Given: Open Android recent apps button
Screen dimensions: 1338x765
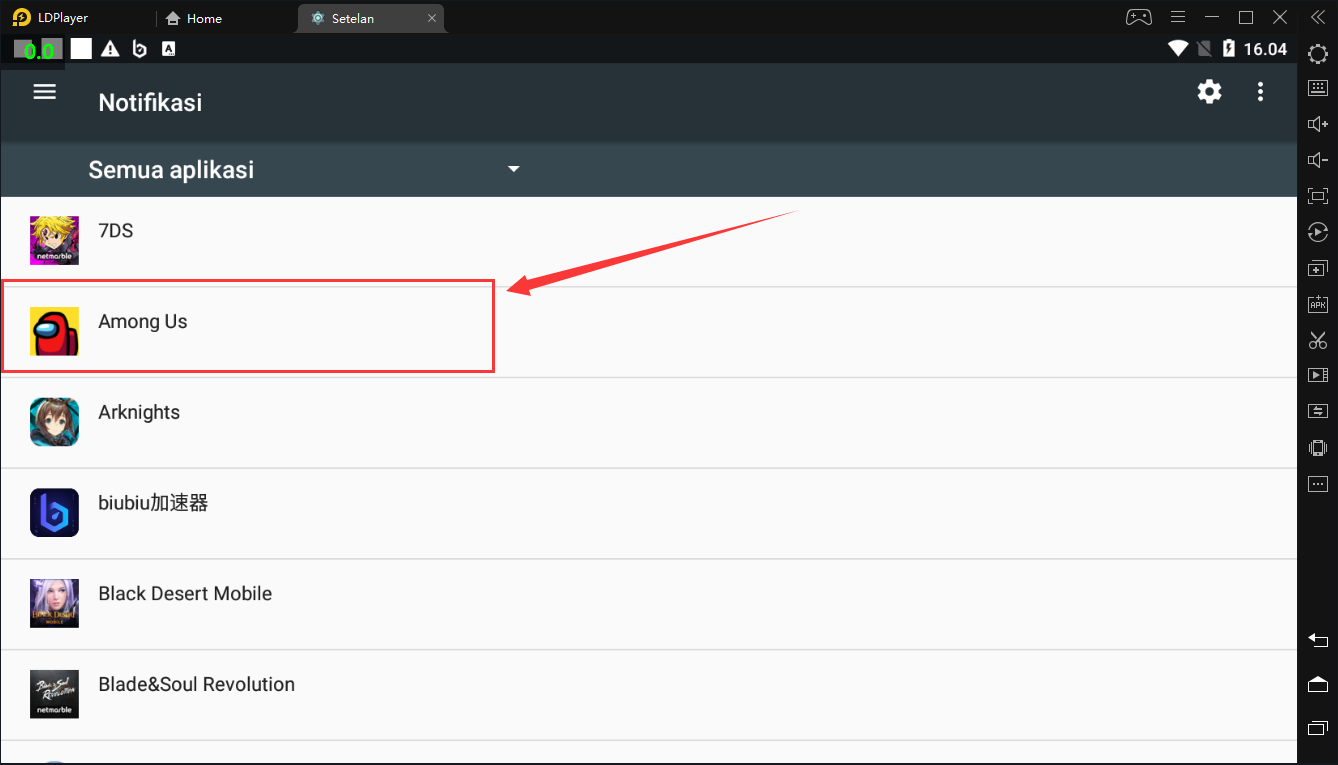Looking at the screenshot, I should pyautogui.click(x=1318, y=727).
